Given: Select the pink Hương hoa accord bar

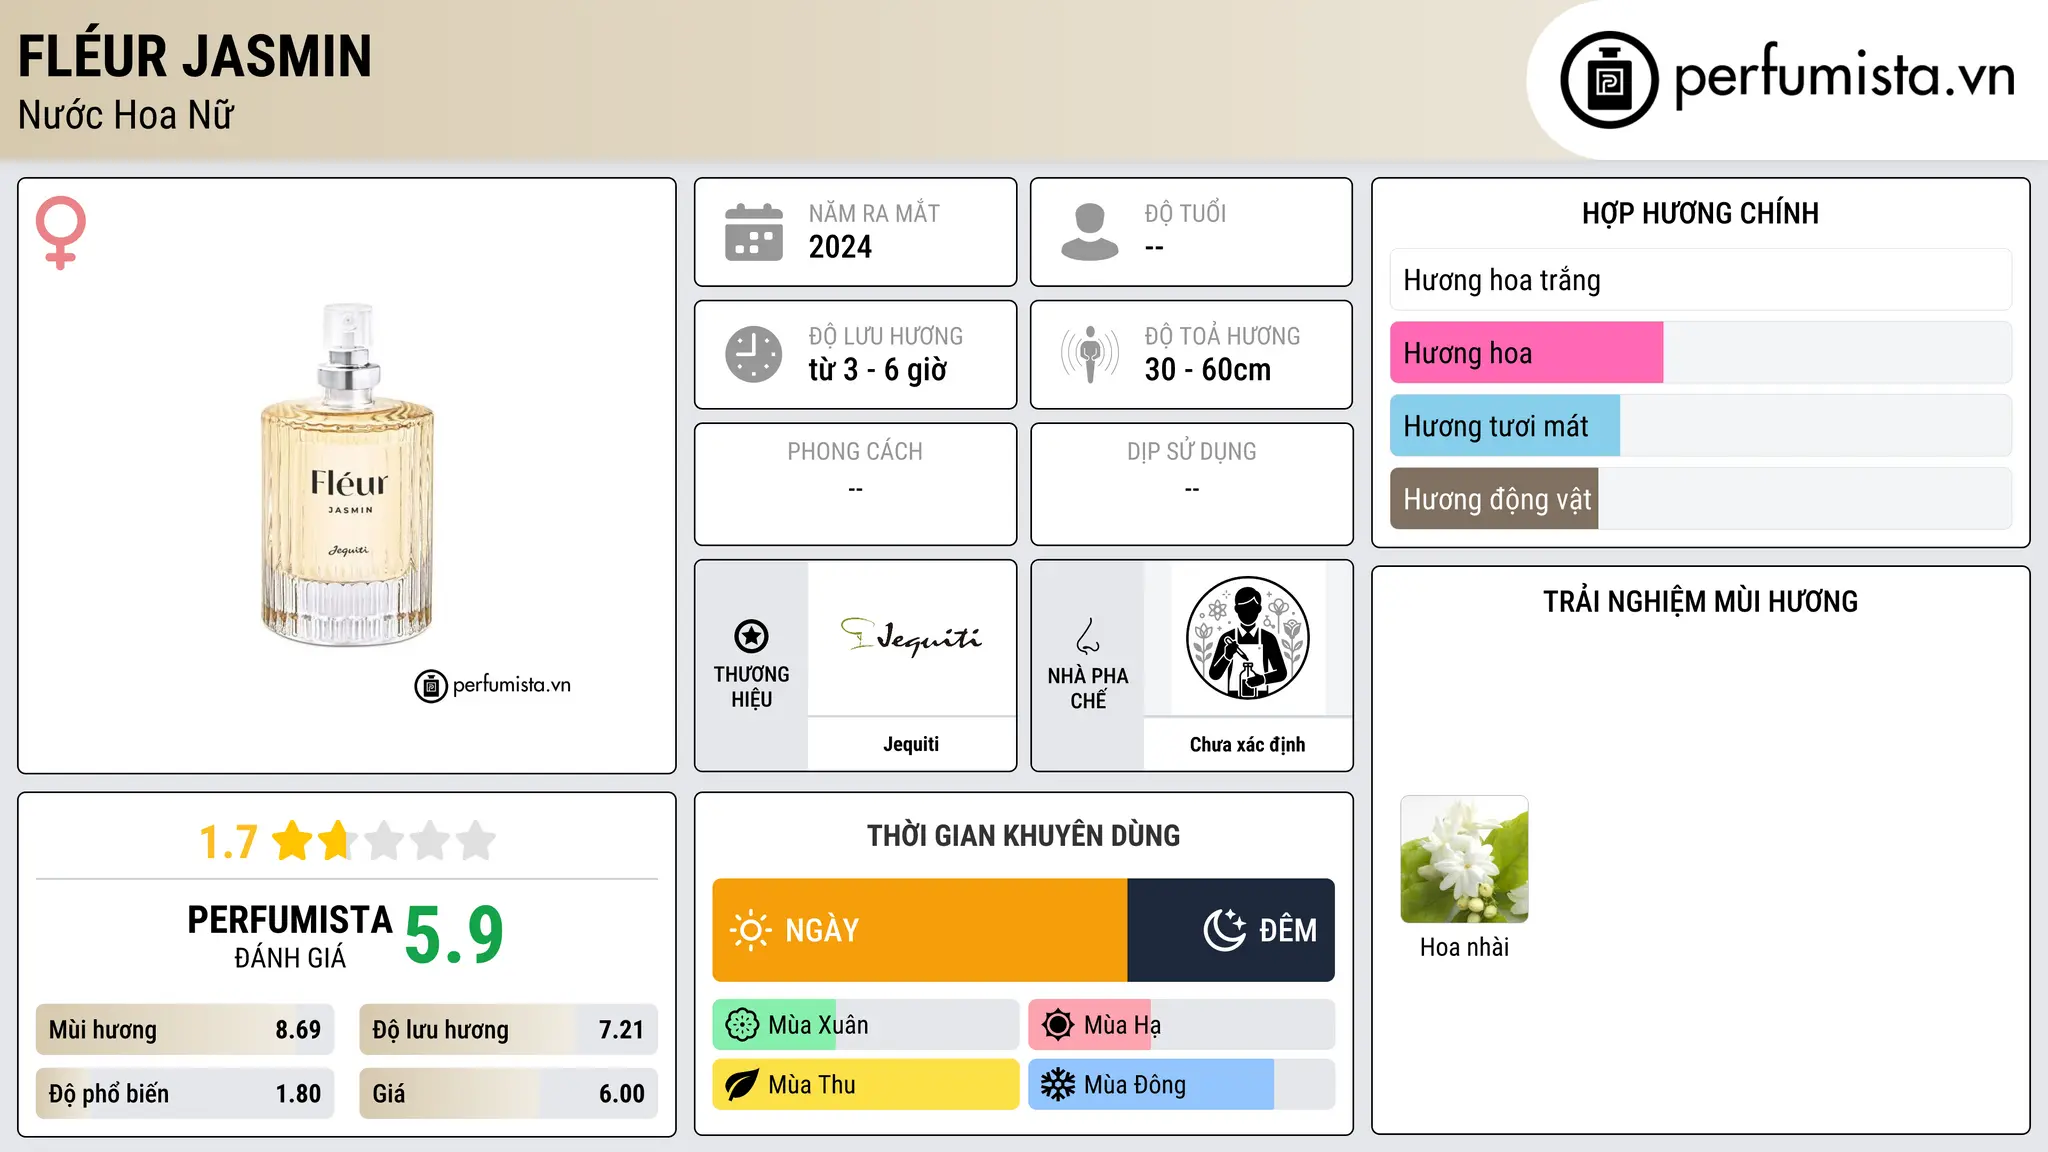Looking at the screenshot, I should pos(1700,353).
